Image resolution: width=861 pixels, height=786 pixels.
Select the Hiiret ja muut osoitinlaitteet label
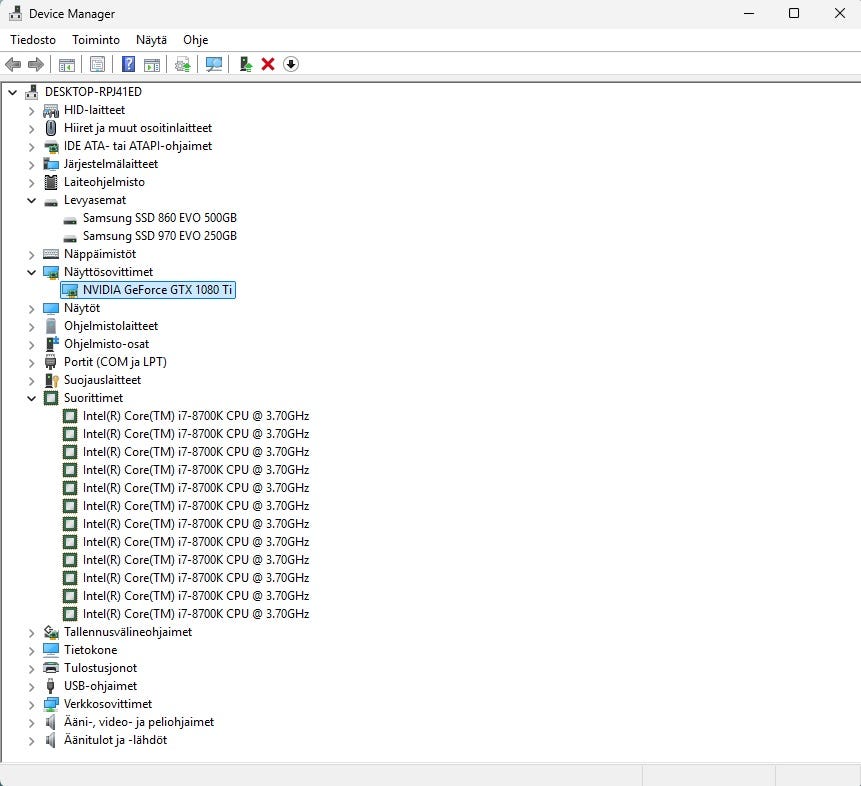138,128
